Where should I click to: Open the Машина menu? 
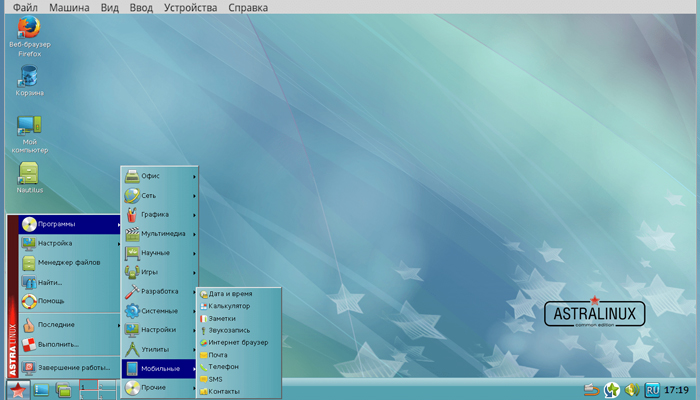point(69,8)
